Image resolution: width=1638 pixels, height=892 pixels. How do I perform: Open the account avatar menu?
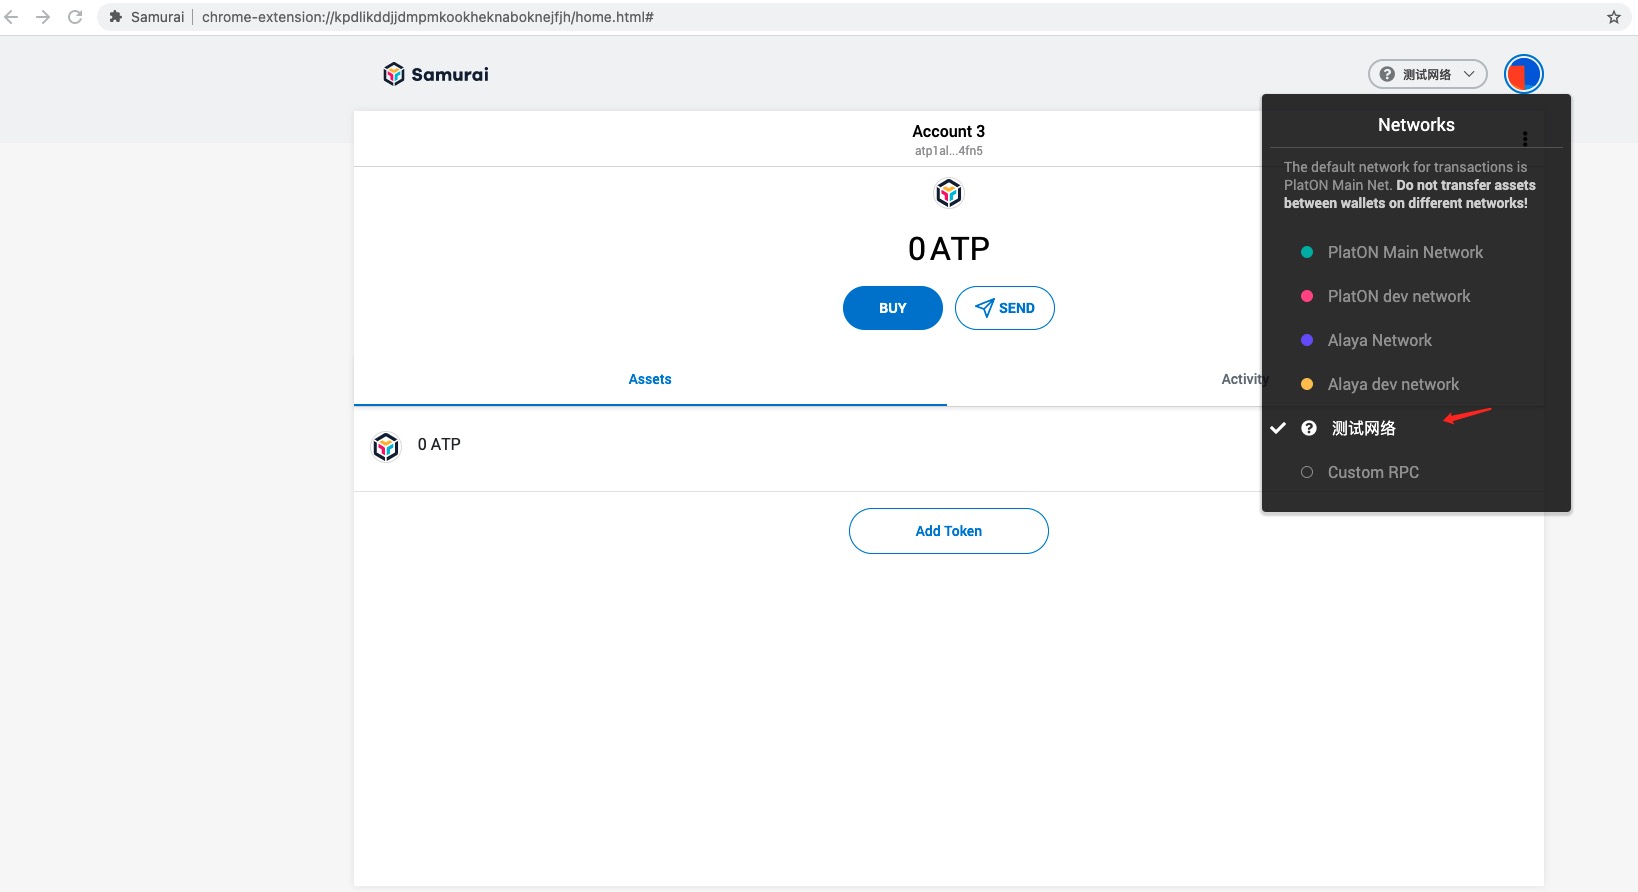click(1523, 74)
